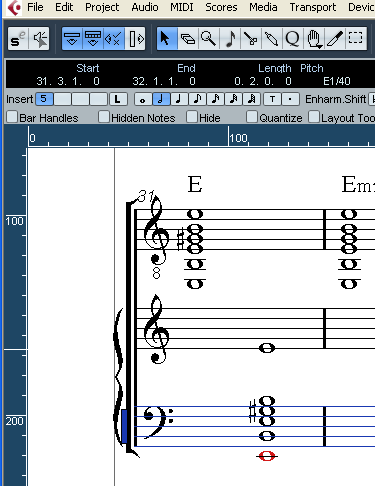Image resolution: width=375 pixels, height=486 pixels.
Task: Select the second Insert voice slot
Action: coord(62,99)
